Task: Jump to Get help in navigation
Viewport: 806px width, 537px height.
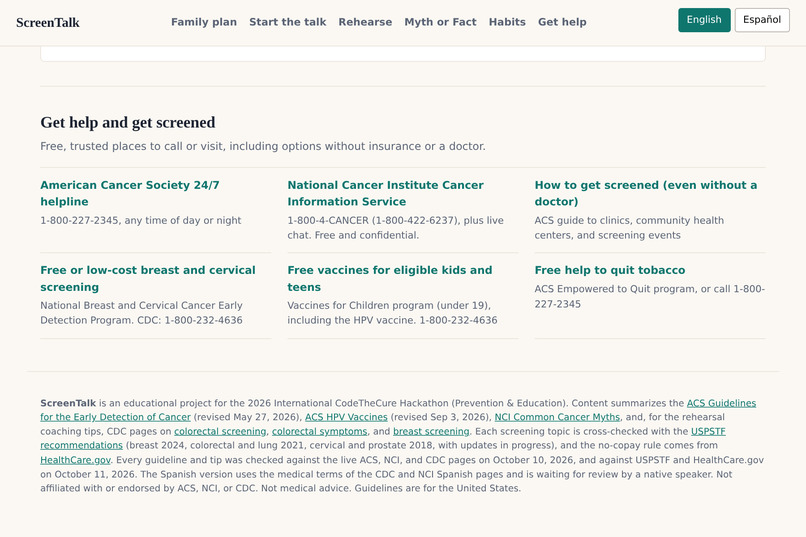Action: coord(562,22)
